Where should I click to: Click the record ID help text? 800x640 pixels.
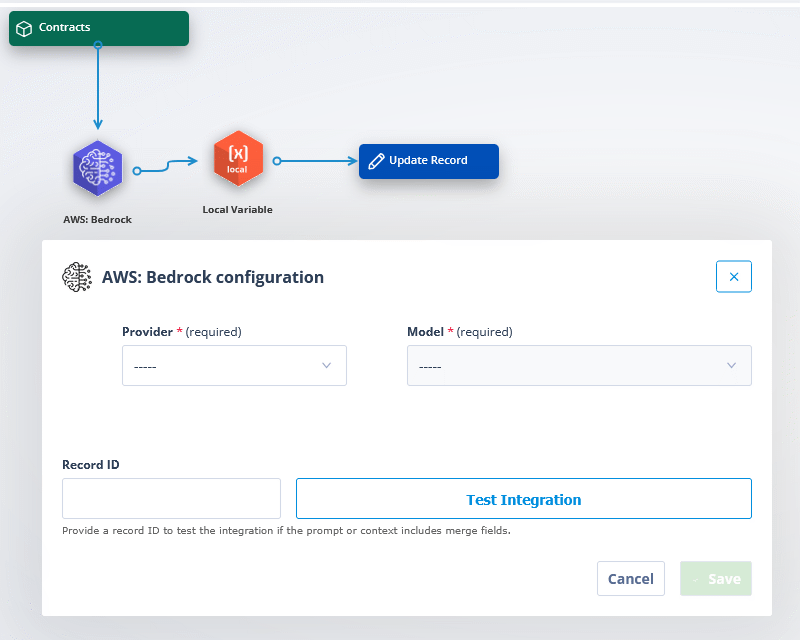coord(286,531)
